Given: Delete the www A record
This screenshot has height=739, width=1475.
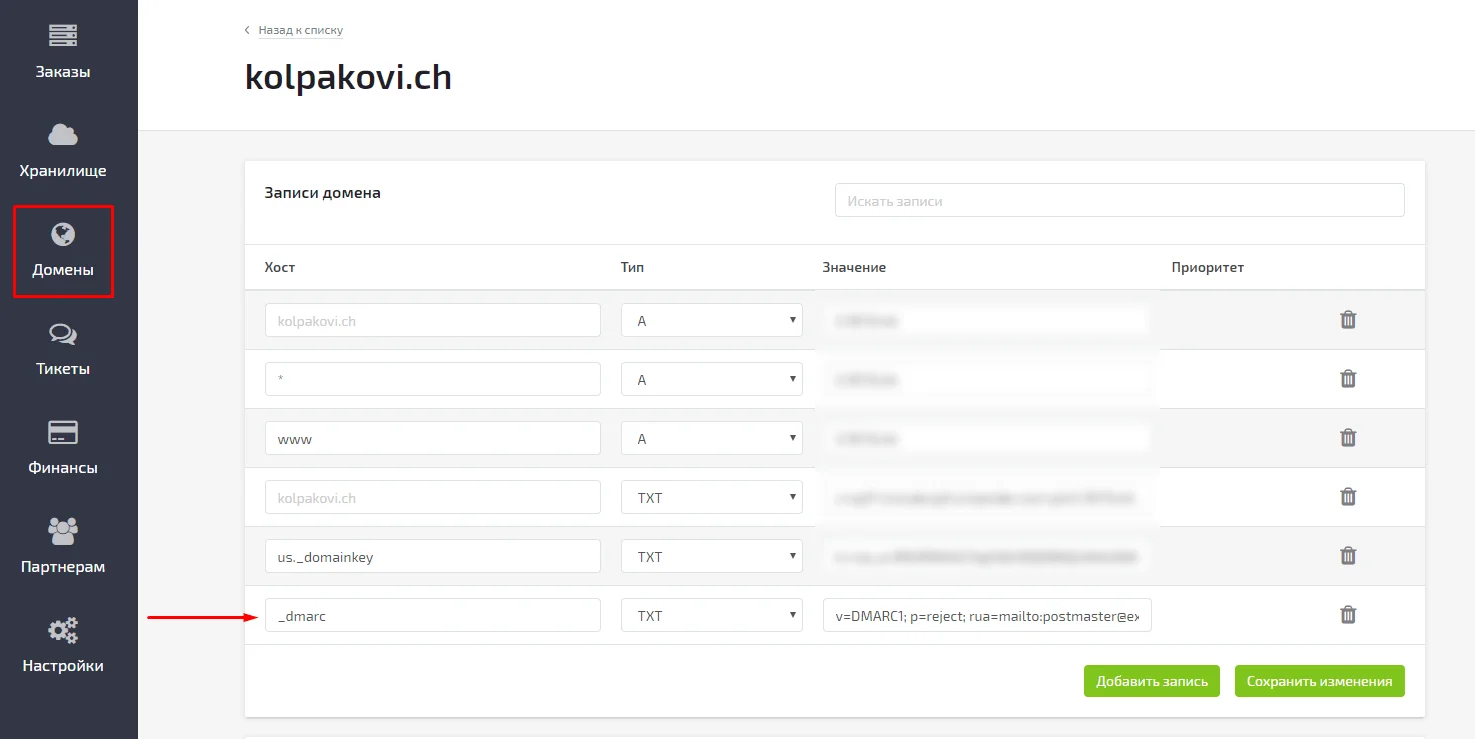Looking at the screenshot, I should pos(1348,438).
